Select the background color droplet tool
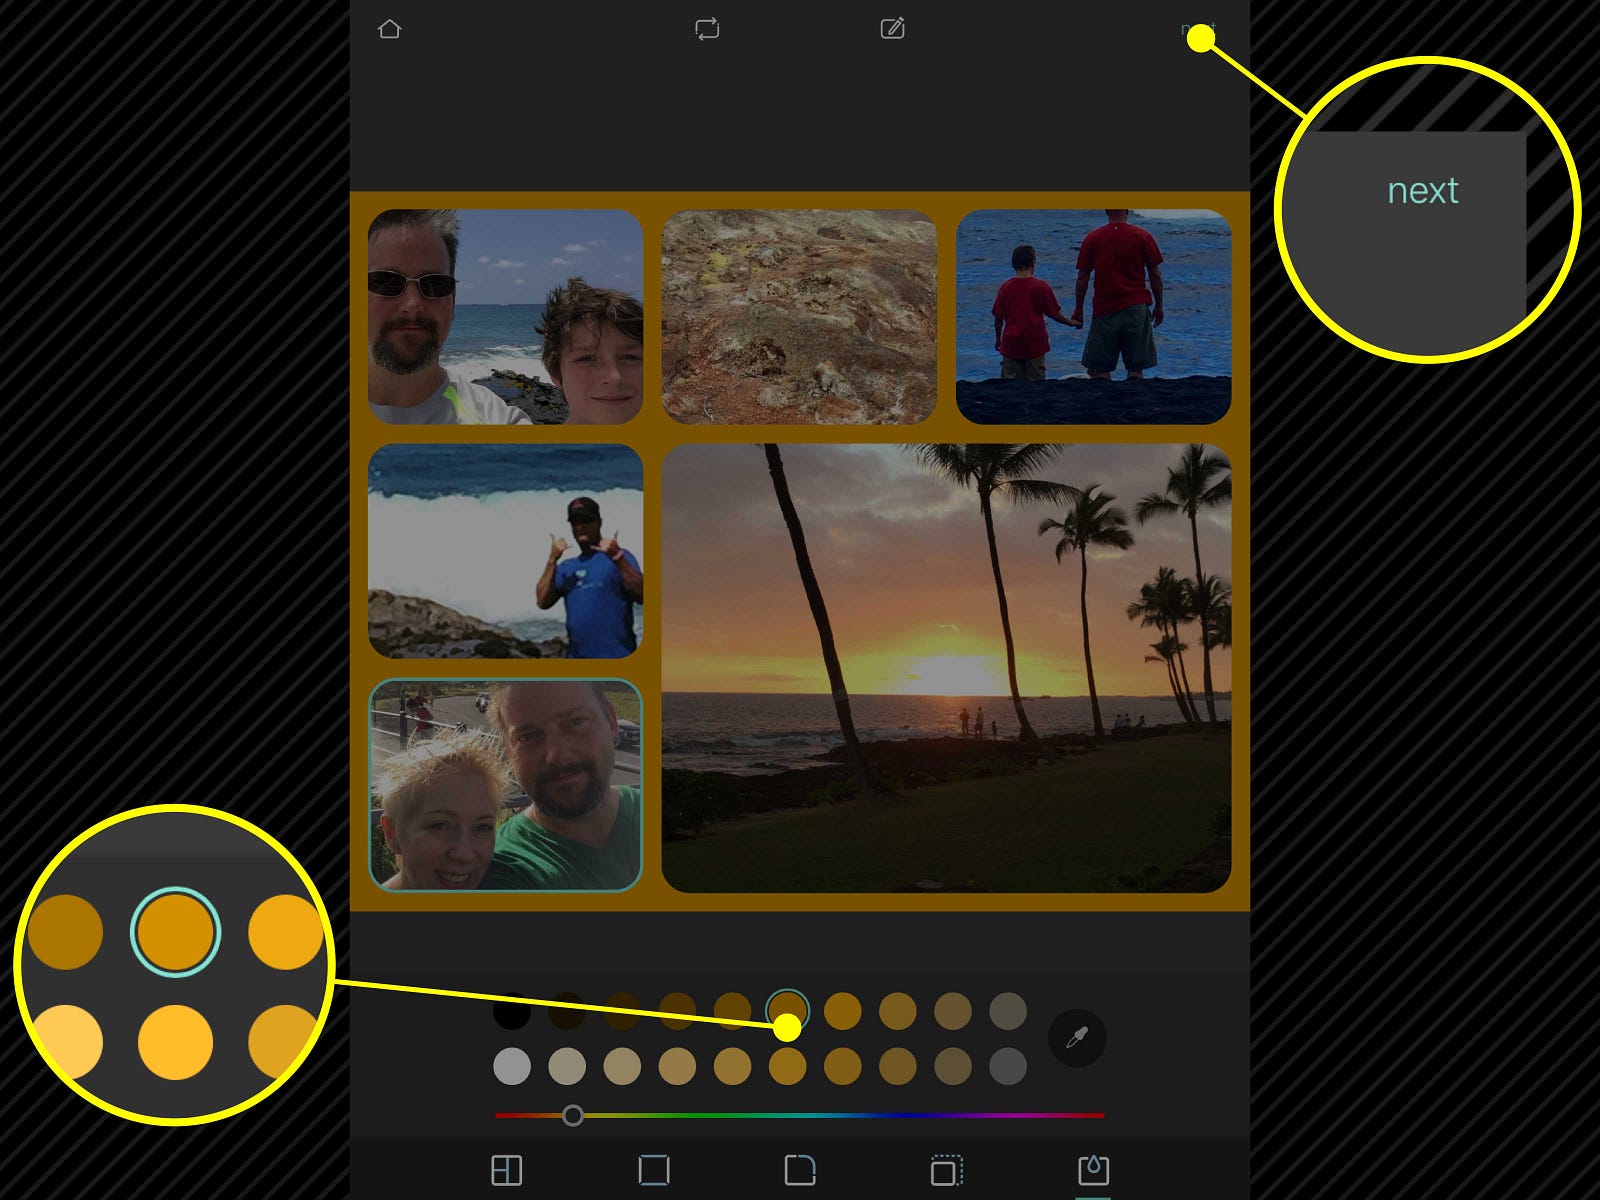 click(1093, 1170)
